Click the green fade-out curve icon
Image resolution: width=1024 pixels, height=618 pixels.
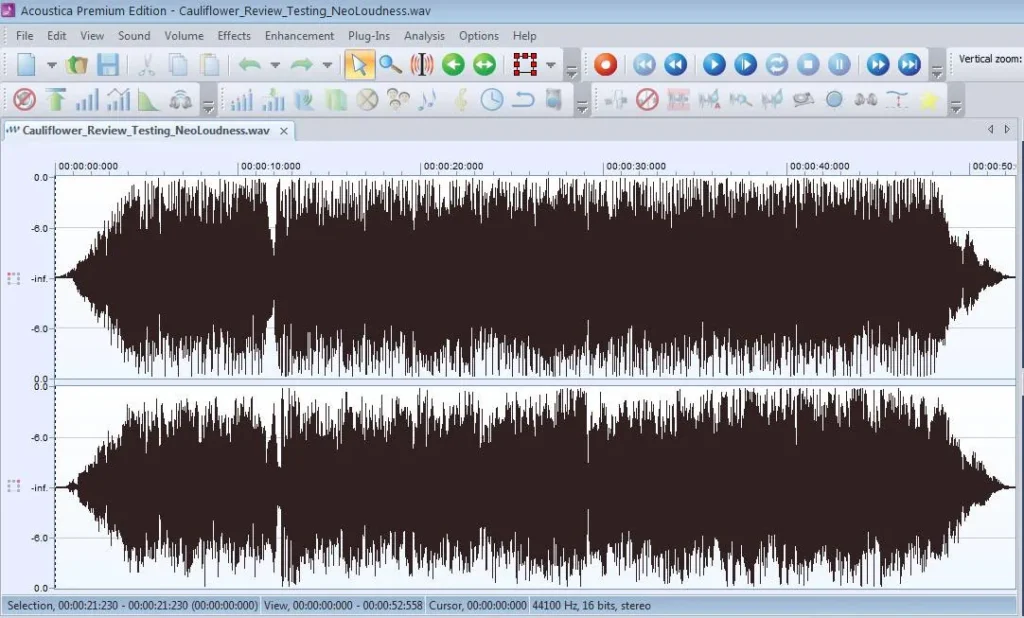coord(149,100)
